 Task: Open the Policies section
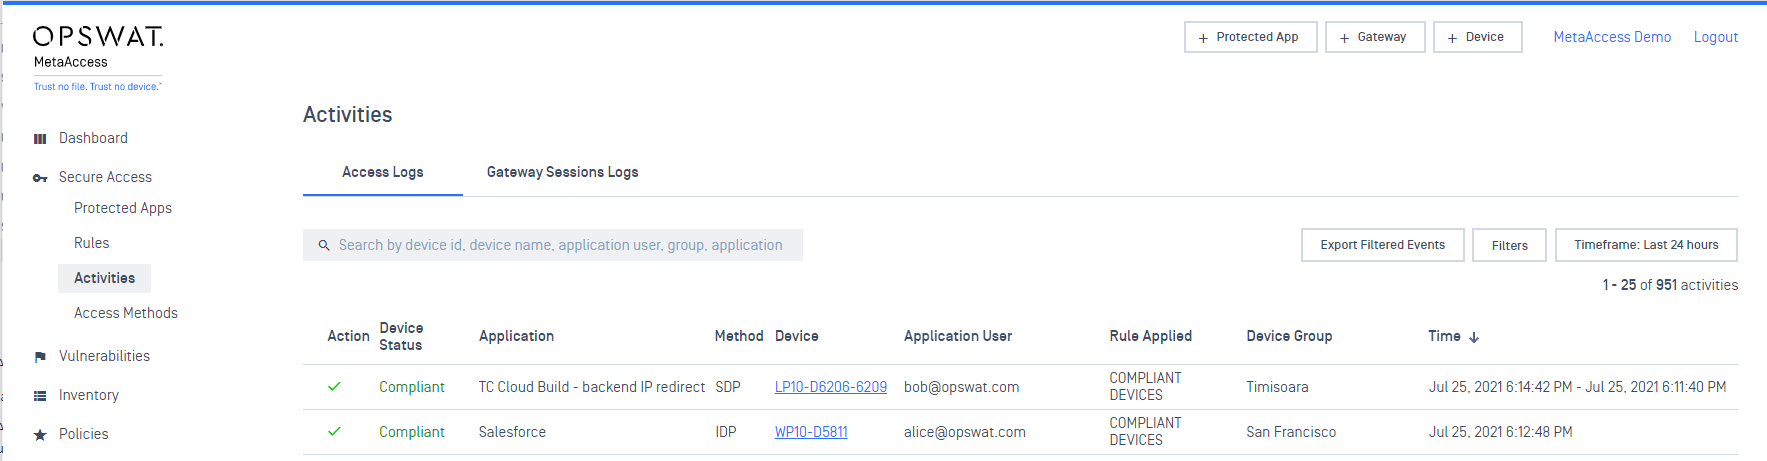point(84,434)
